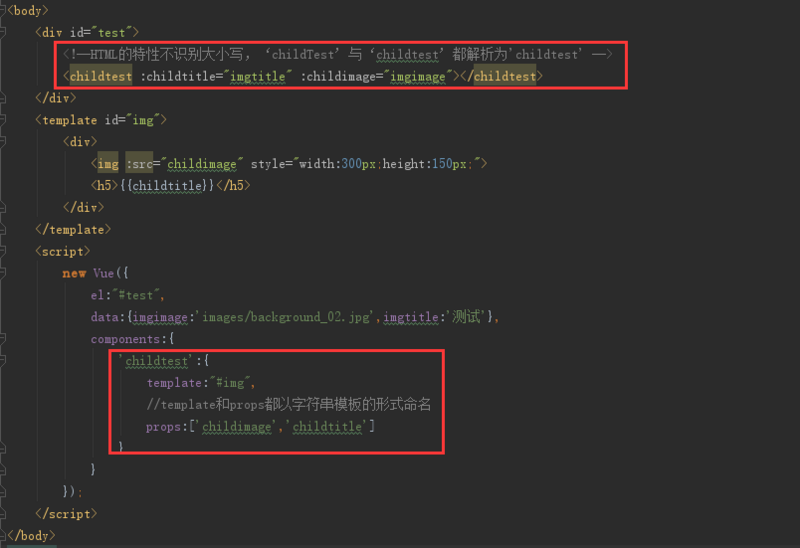The height and width of the screenshot is (548, 800).
Task: Click 'childtitle' in the props array
Action: coord(327,427)
